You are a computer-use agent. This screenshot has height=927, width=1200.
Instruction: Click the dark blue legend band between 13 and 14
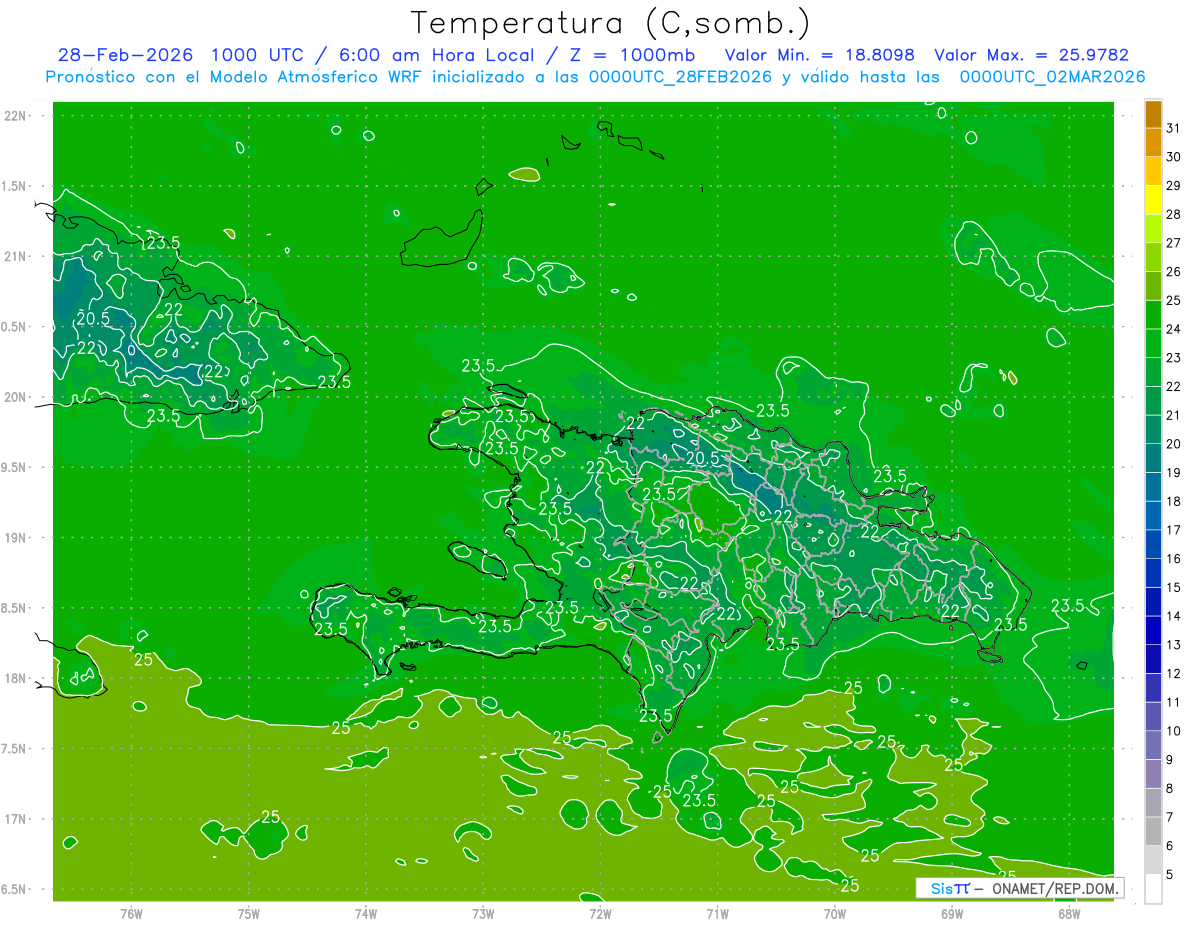[1153, 630]
